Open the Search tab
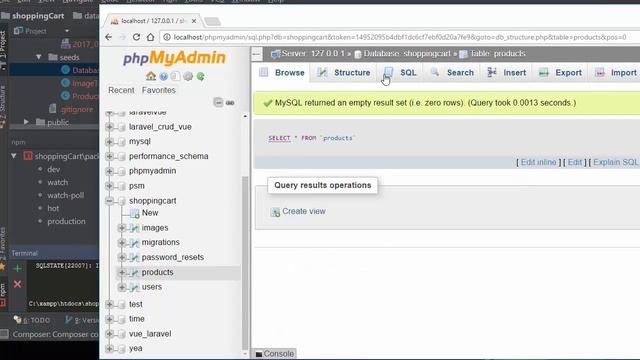This screenshot has width=640, height=360. [x=452, y=73]
